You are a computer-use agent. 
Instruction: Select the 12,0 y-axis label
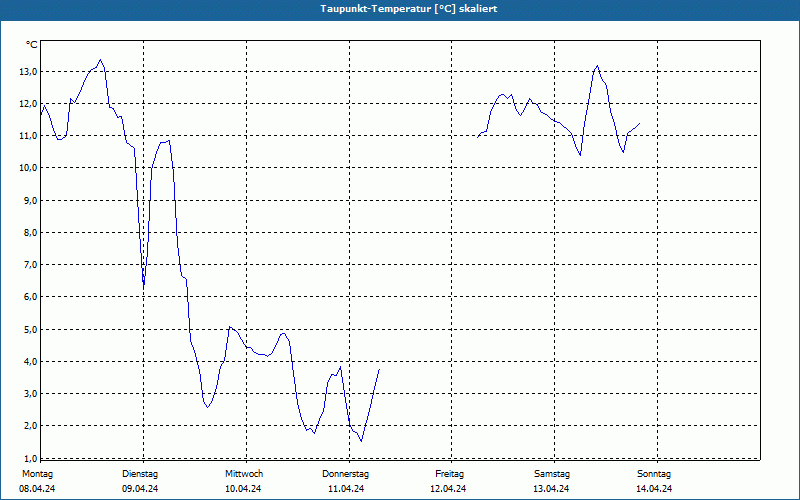coord(28,104)
